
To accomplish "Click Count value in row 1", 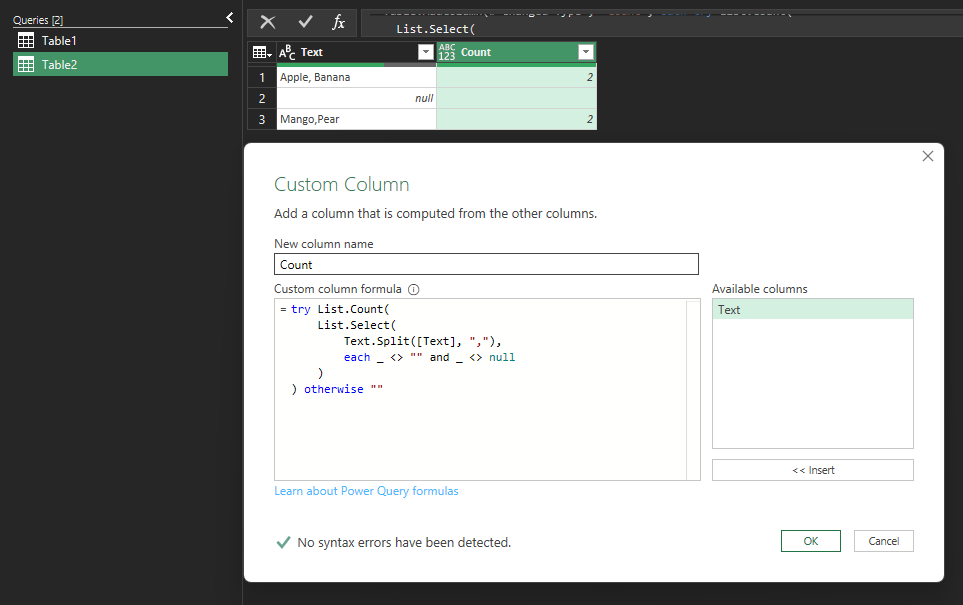I will [x=517, y=77].
